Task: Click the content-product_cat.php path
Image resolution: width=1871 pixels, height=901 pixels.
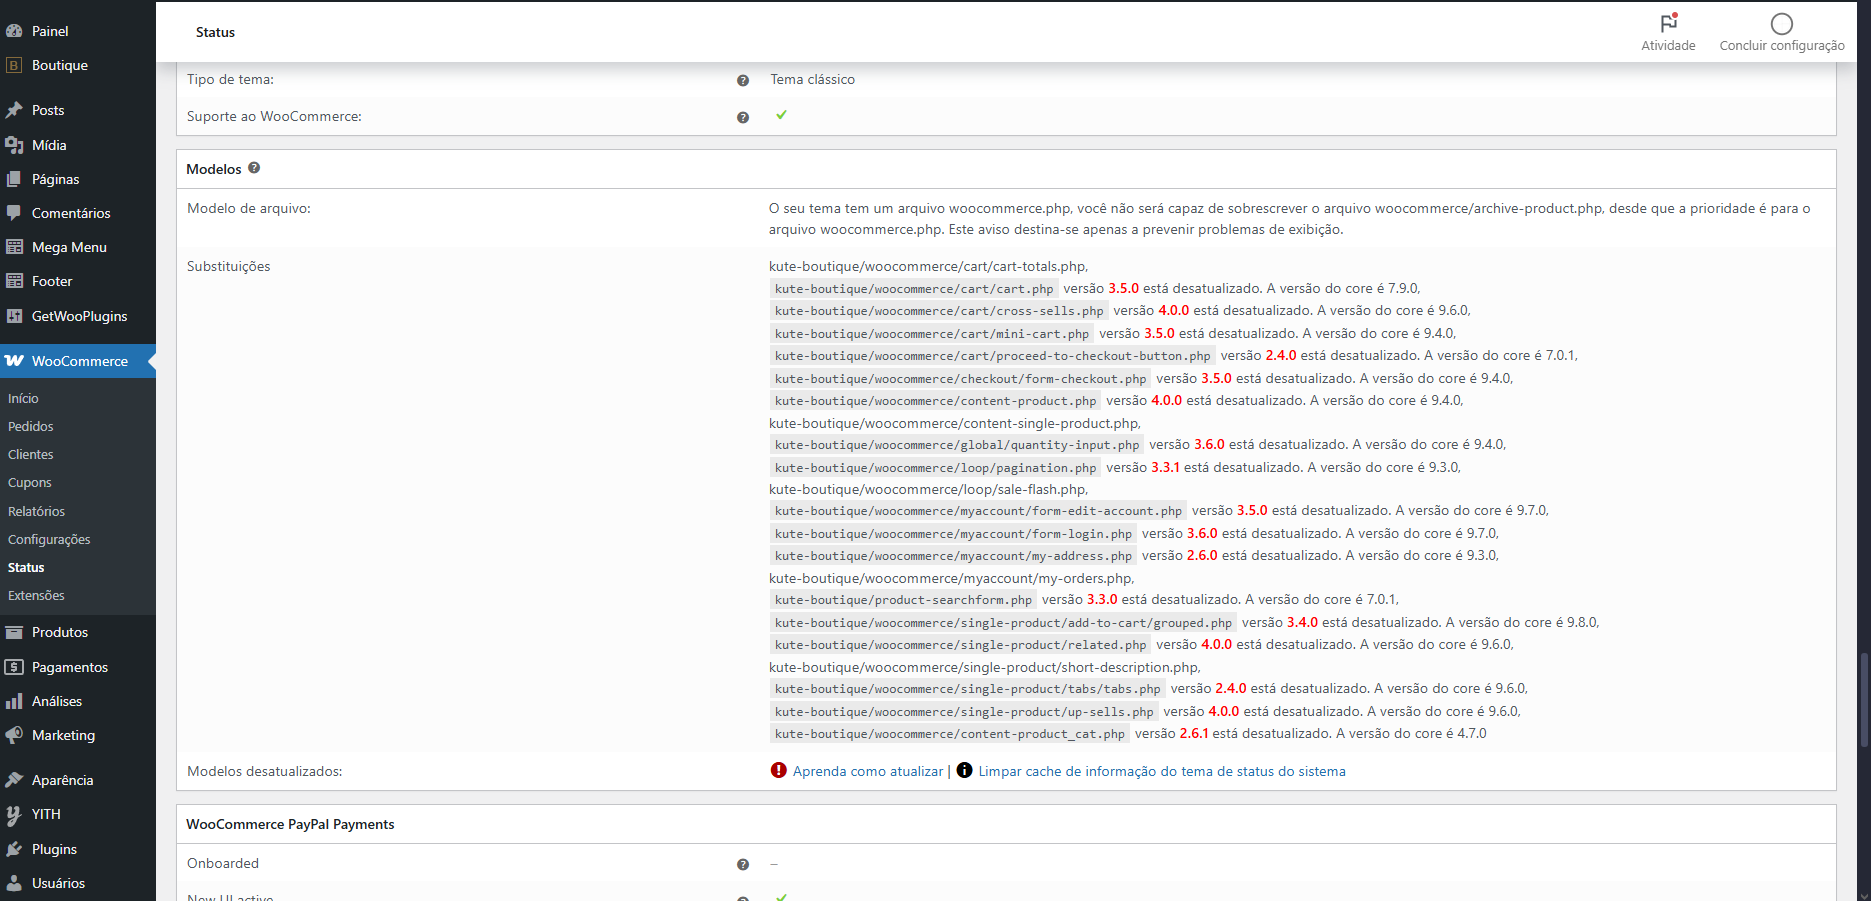Action: pos(950,734)
